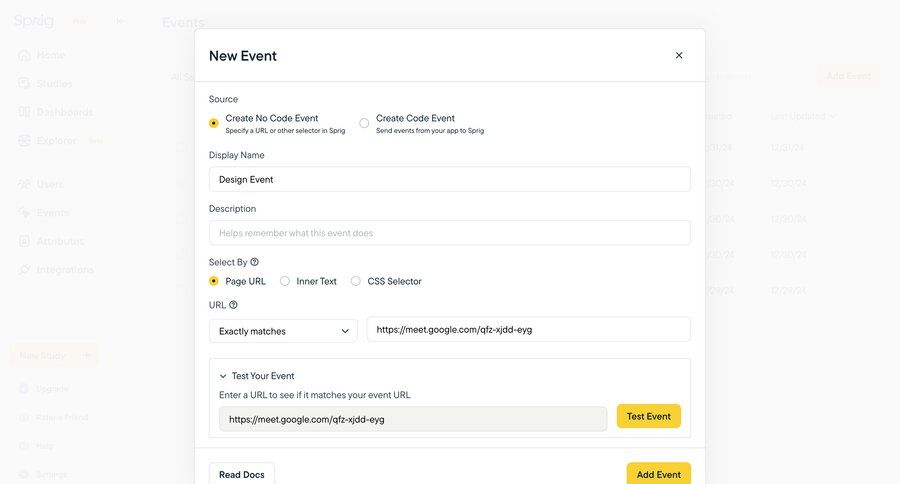The image size is (900, 484).
Task: Collapse the Test Your Event section
Action: 223,376
